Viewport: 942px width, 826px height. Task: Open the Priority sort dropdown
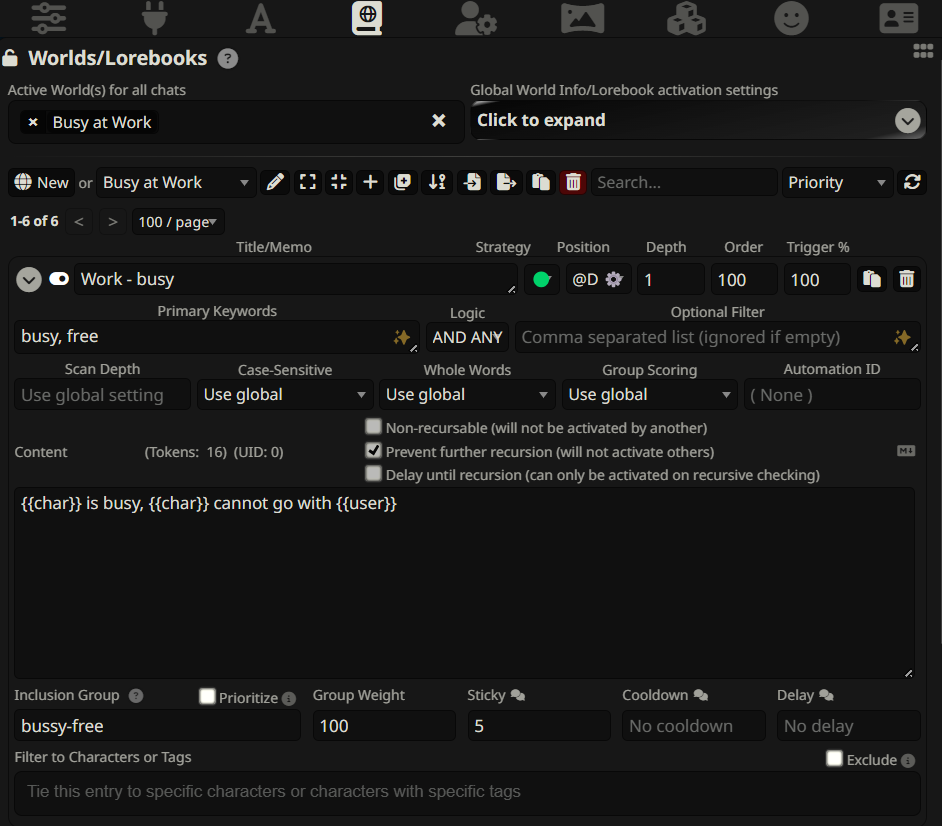(837, 182)
